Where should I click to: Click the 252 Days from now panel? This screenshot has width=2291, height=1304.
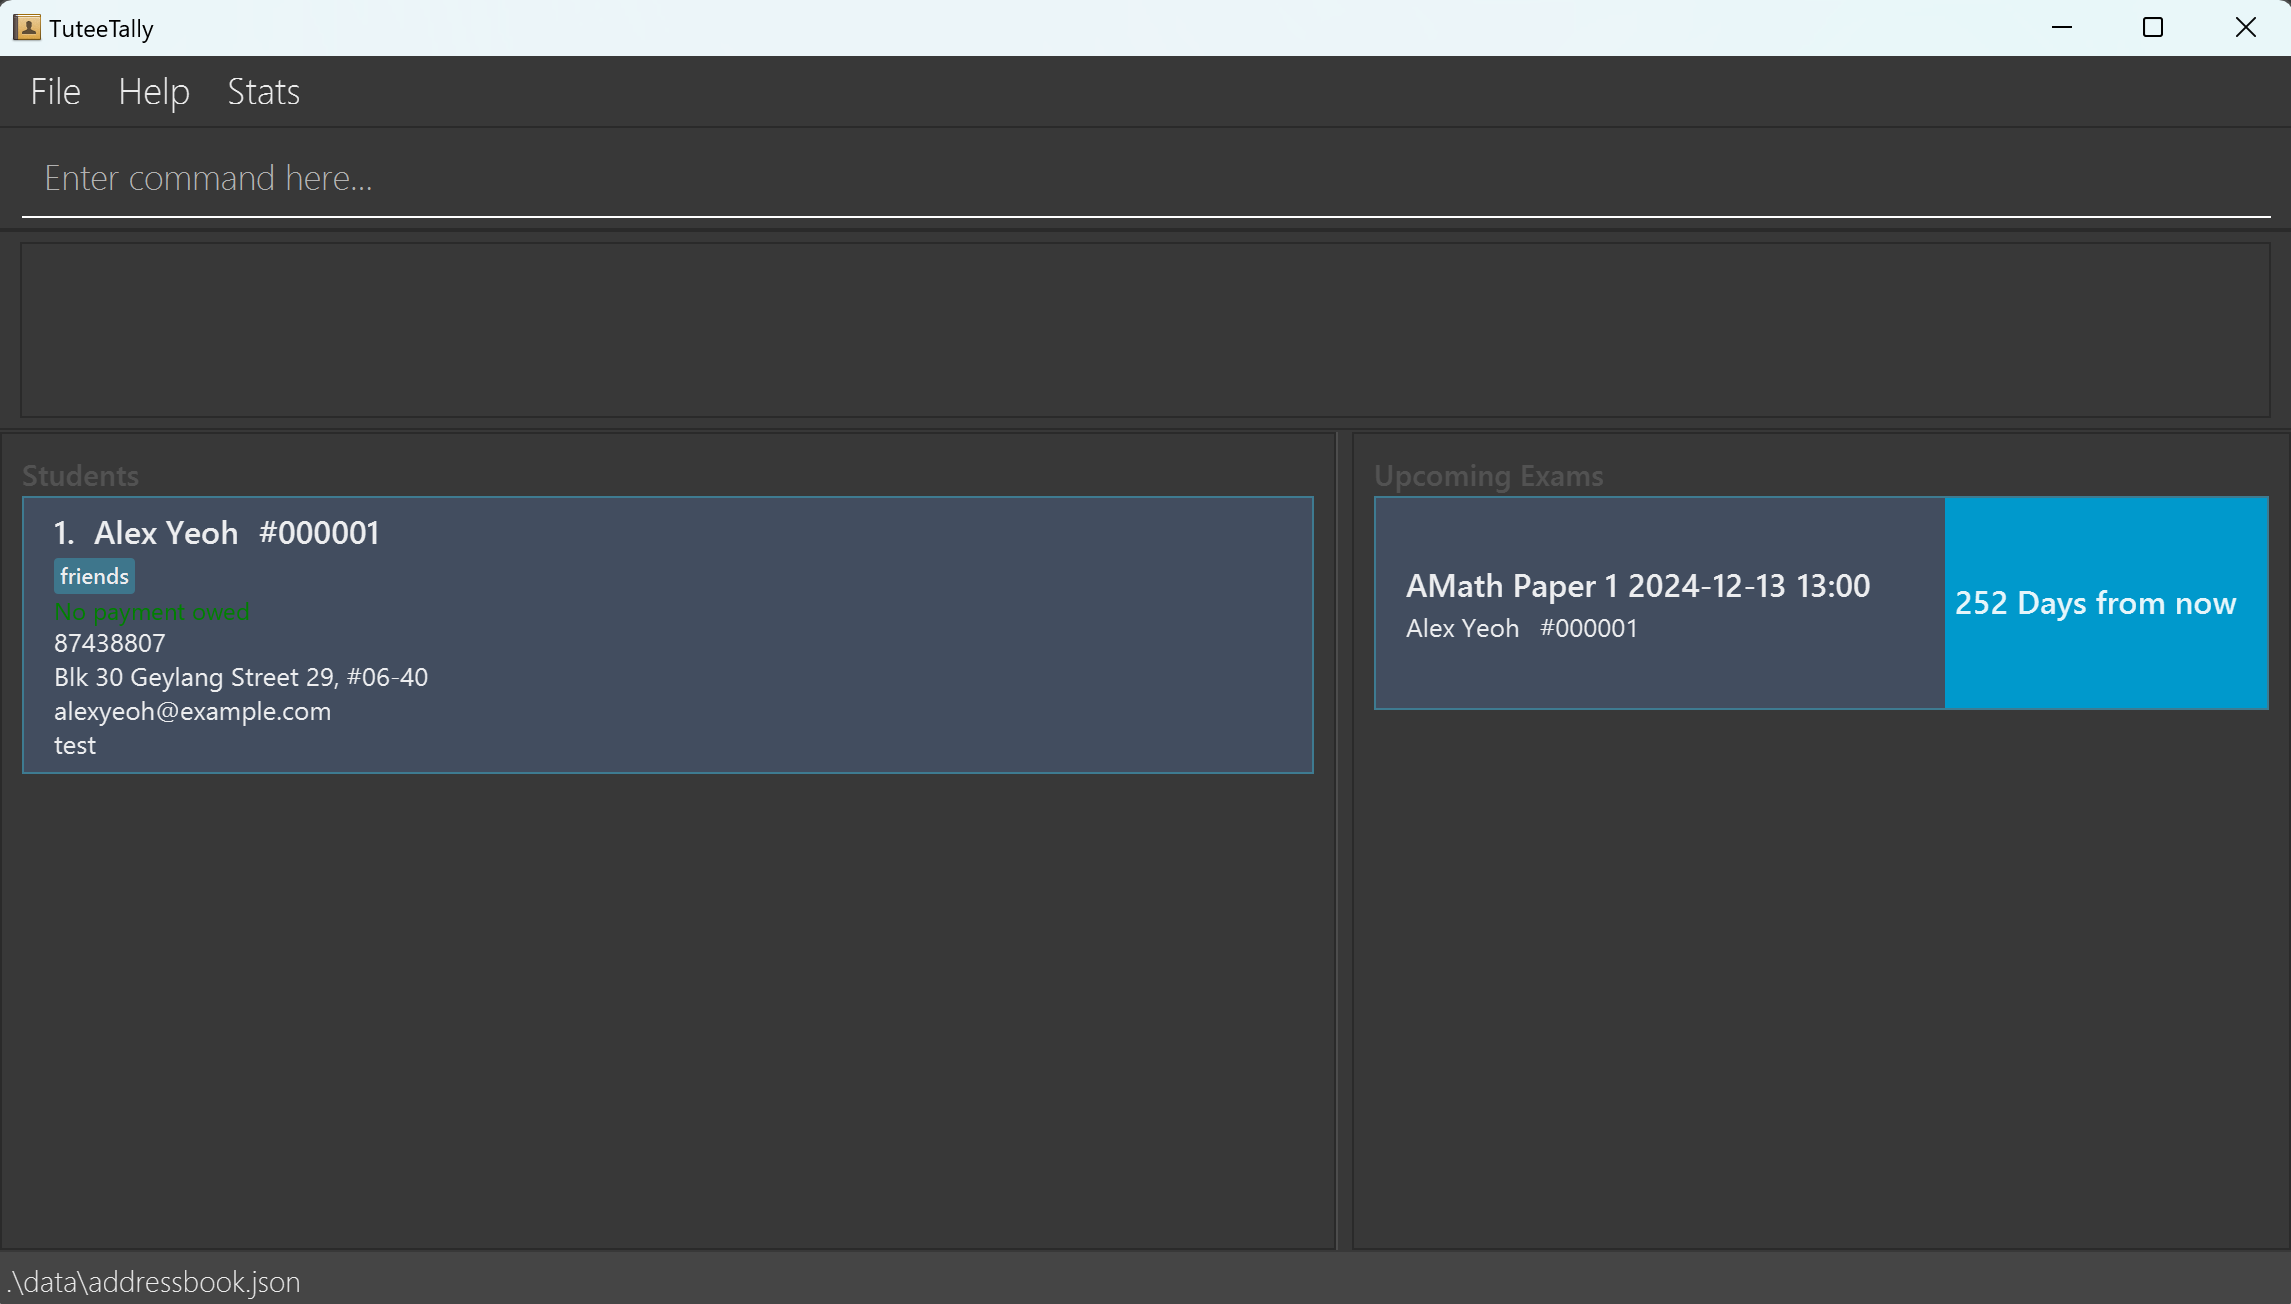pyautogui.click(x=2105, y=603)
